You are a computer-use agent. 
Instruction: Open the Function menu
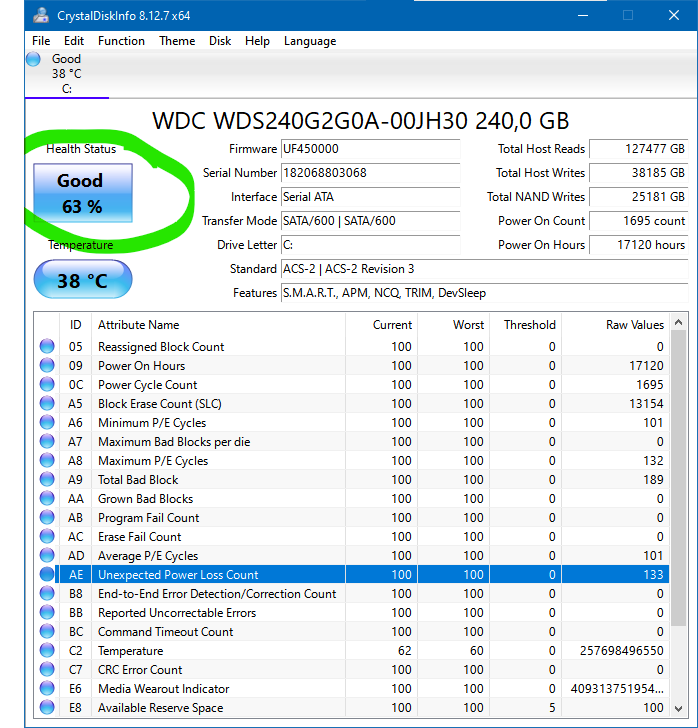[121, 41]
